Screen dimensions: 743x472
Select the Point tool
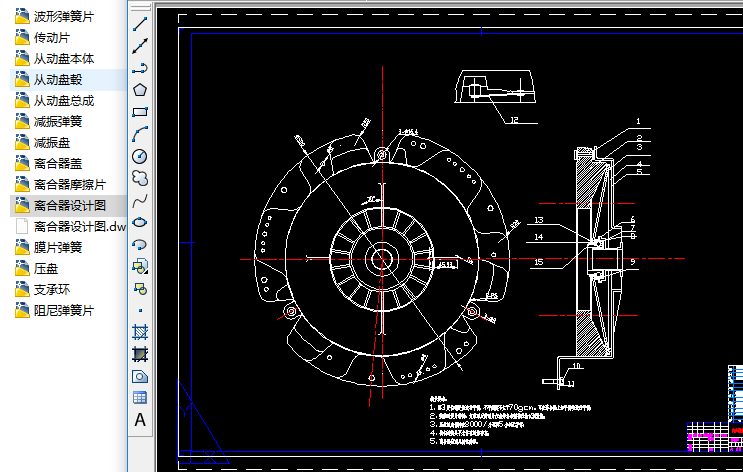click(x=140, y=310)
